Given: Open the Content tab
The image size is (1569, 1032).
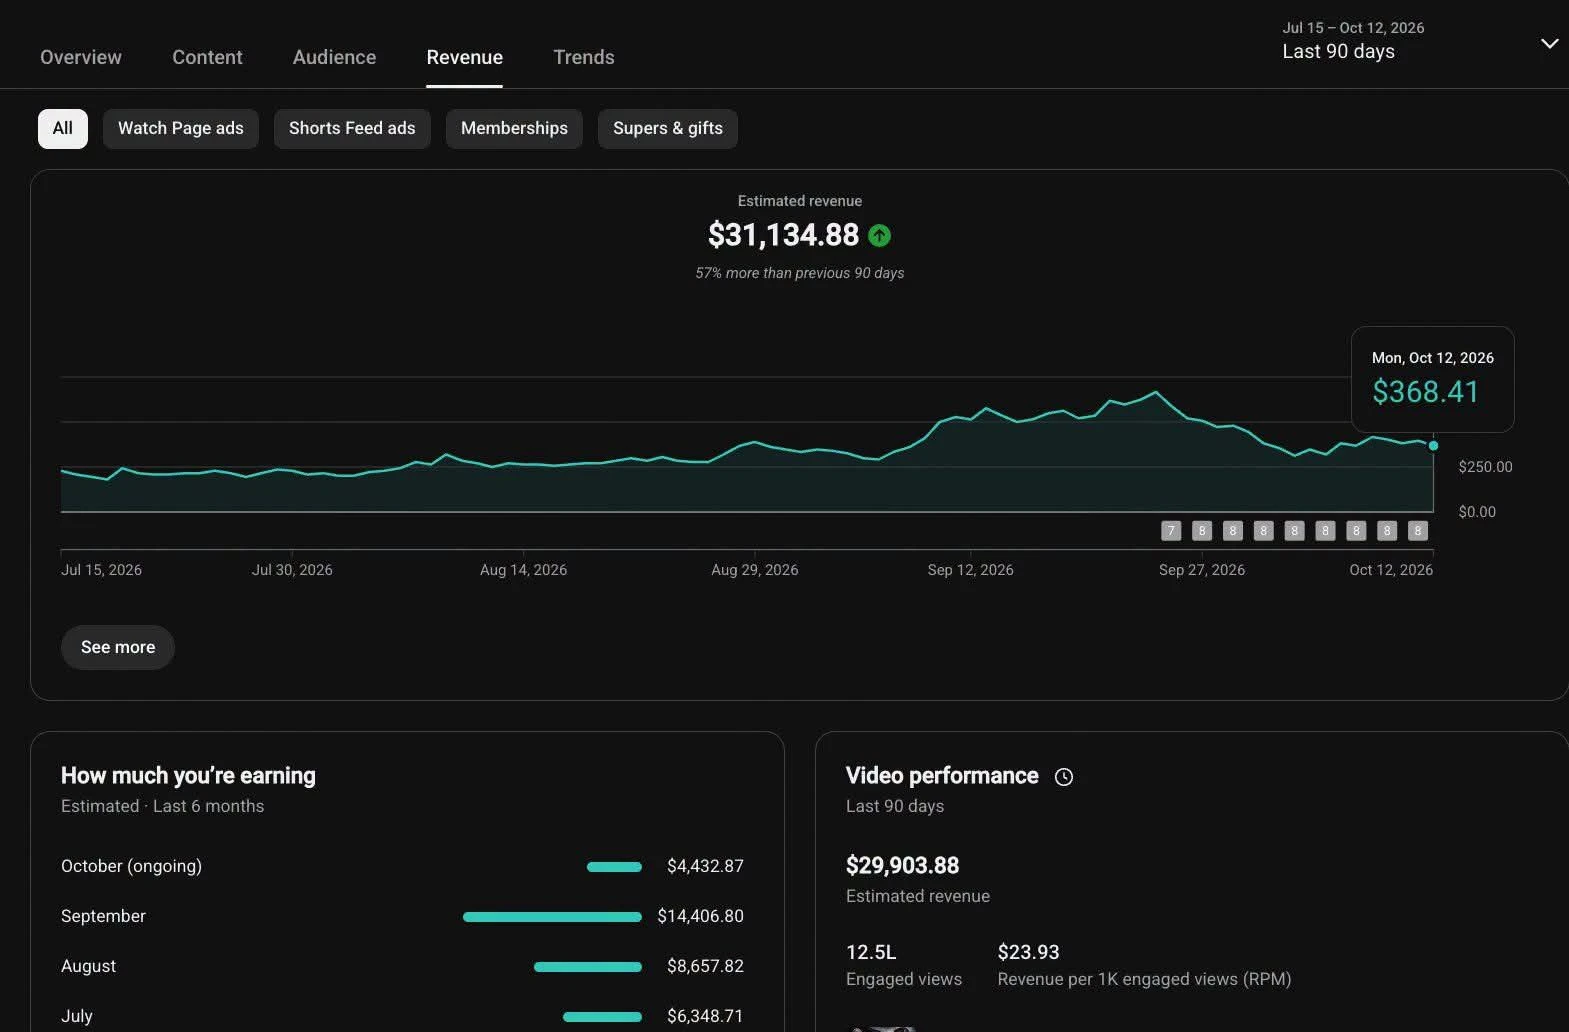Looking at the screenshot, I should (x=207, y=57).
